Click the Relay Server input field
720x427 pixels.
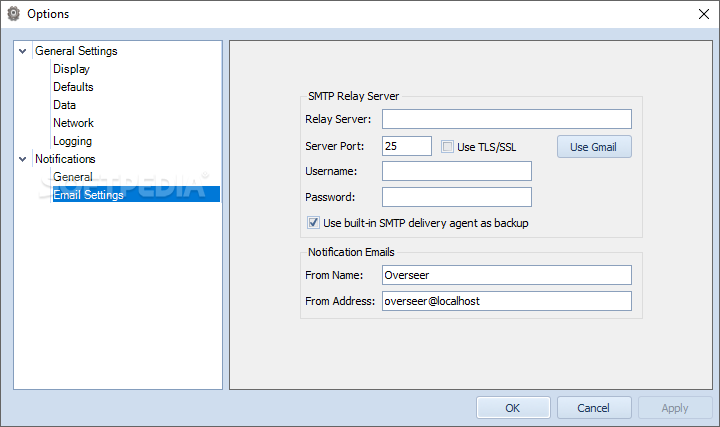coord(507,119)
